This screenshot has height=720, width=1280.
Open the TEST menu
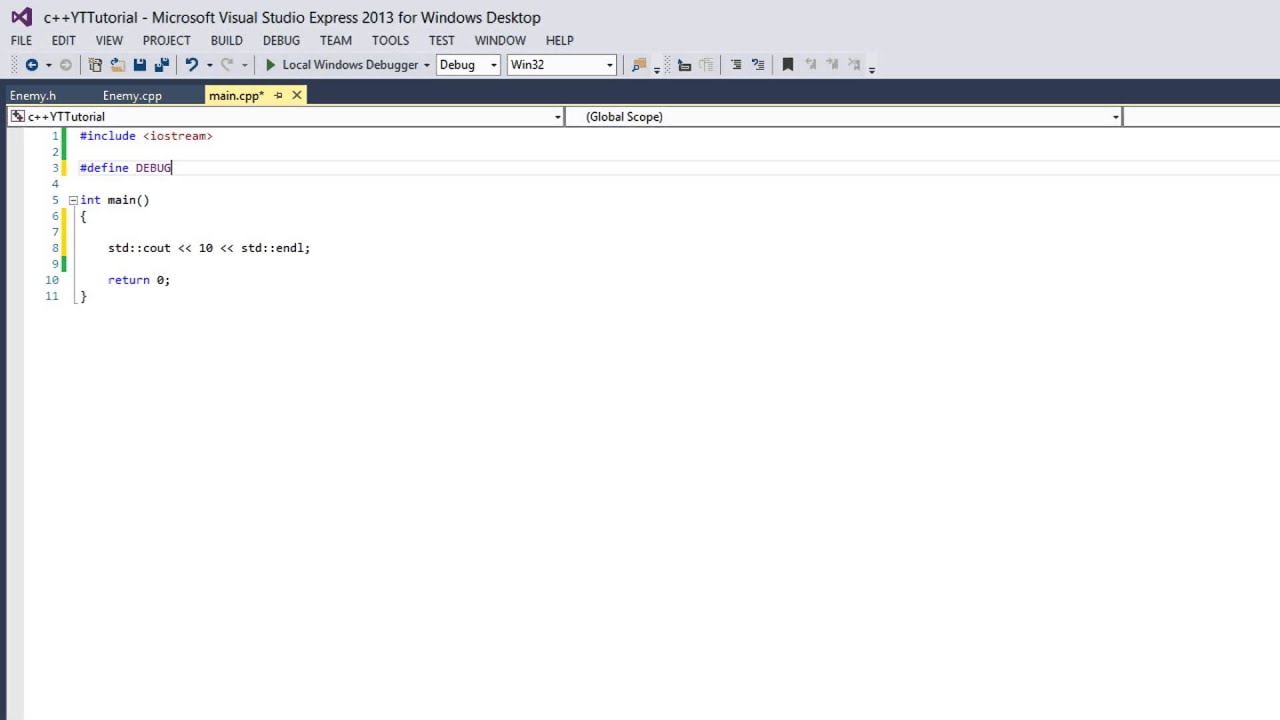pyautogui.click(x=442, y=41)
